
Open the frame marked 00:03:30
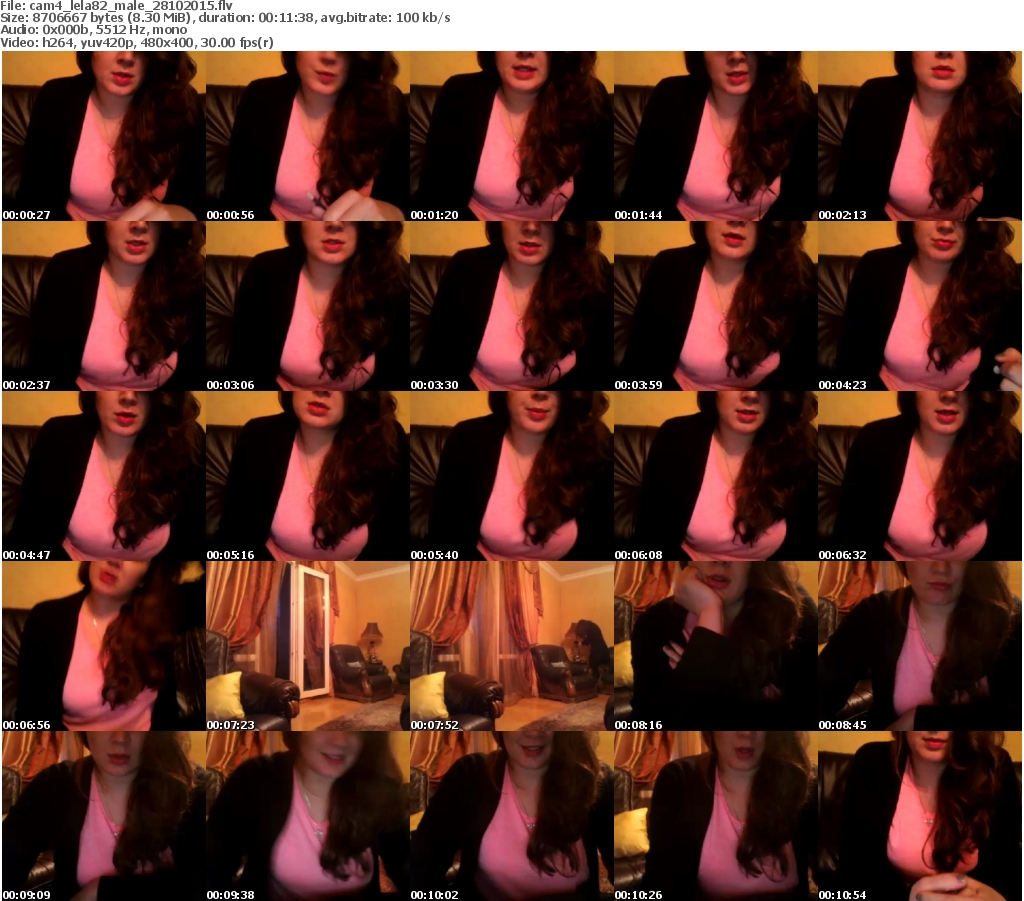(x=511, y=306)
